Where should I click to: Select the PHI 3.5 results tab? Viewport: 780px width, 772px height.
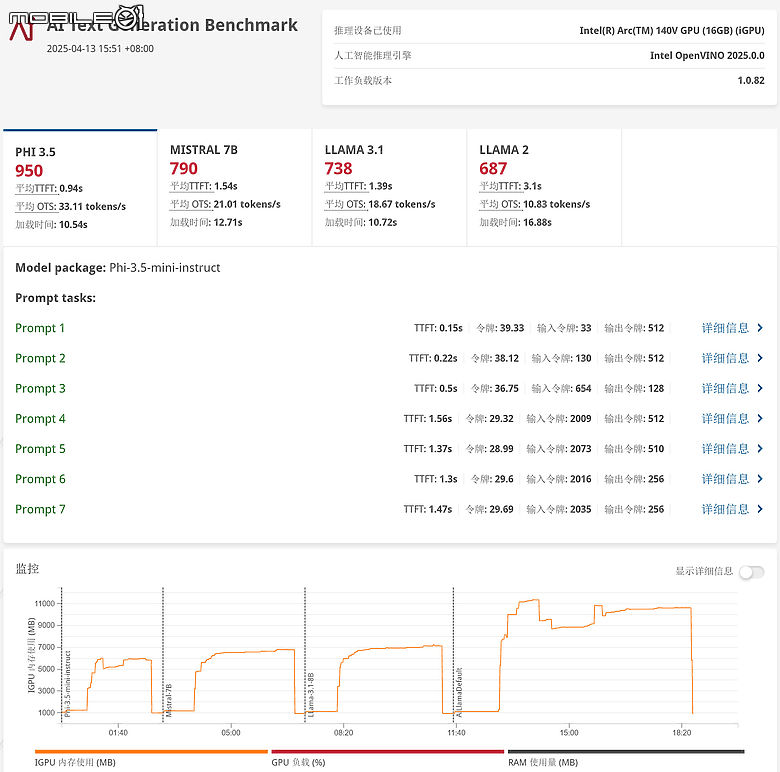[80, 188]
